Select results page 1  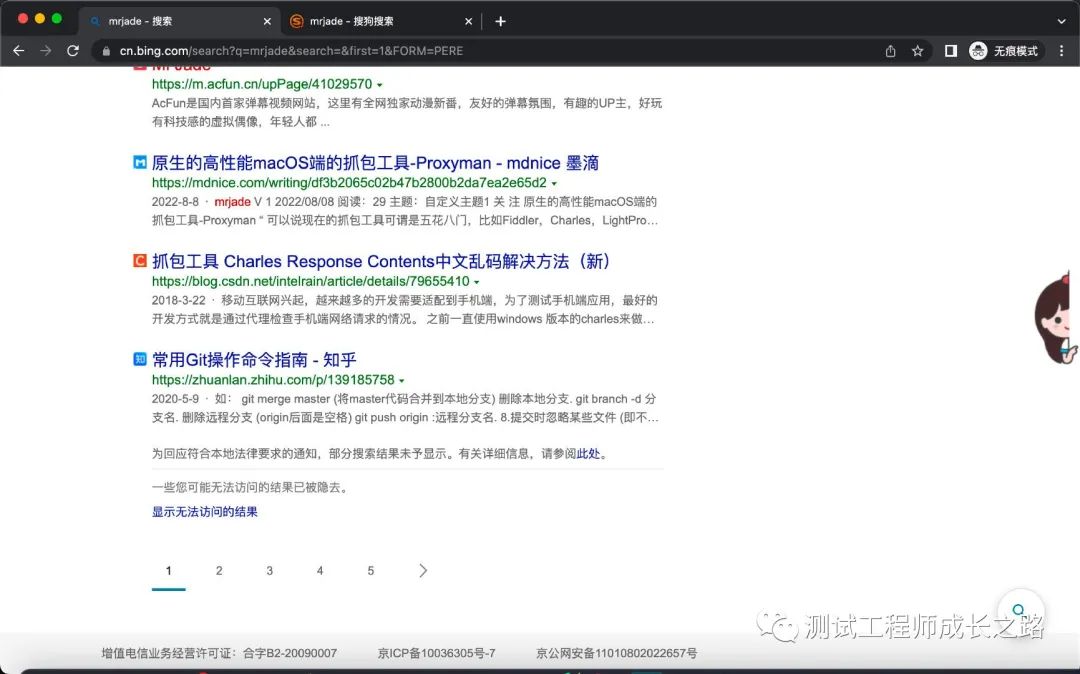pyautogui.click(x=169, y=571)
